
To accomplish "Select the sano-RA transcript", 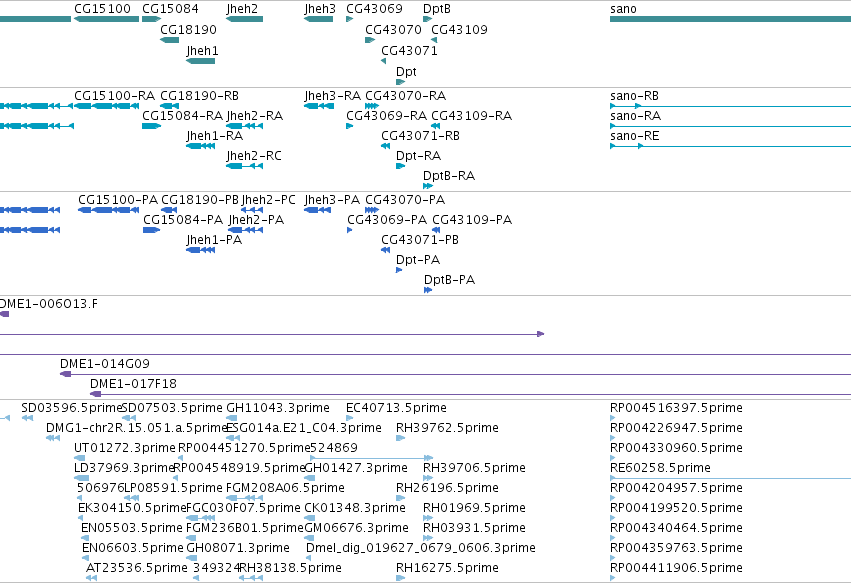I will [731, 126].
